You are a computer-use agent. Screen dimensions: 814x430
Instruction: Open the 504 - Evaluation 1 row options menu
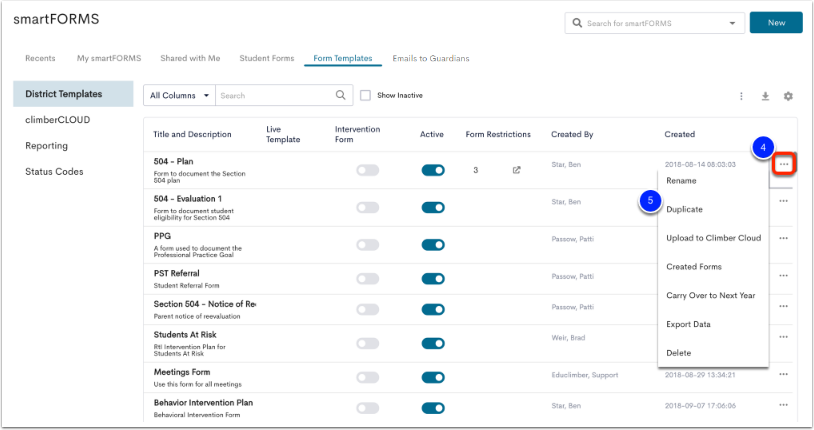[x=783, y=201]
